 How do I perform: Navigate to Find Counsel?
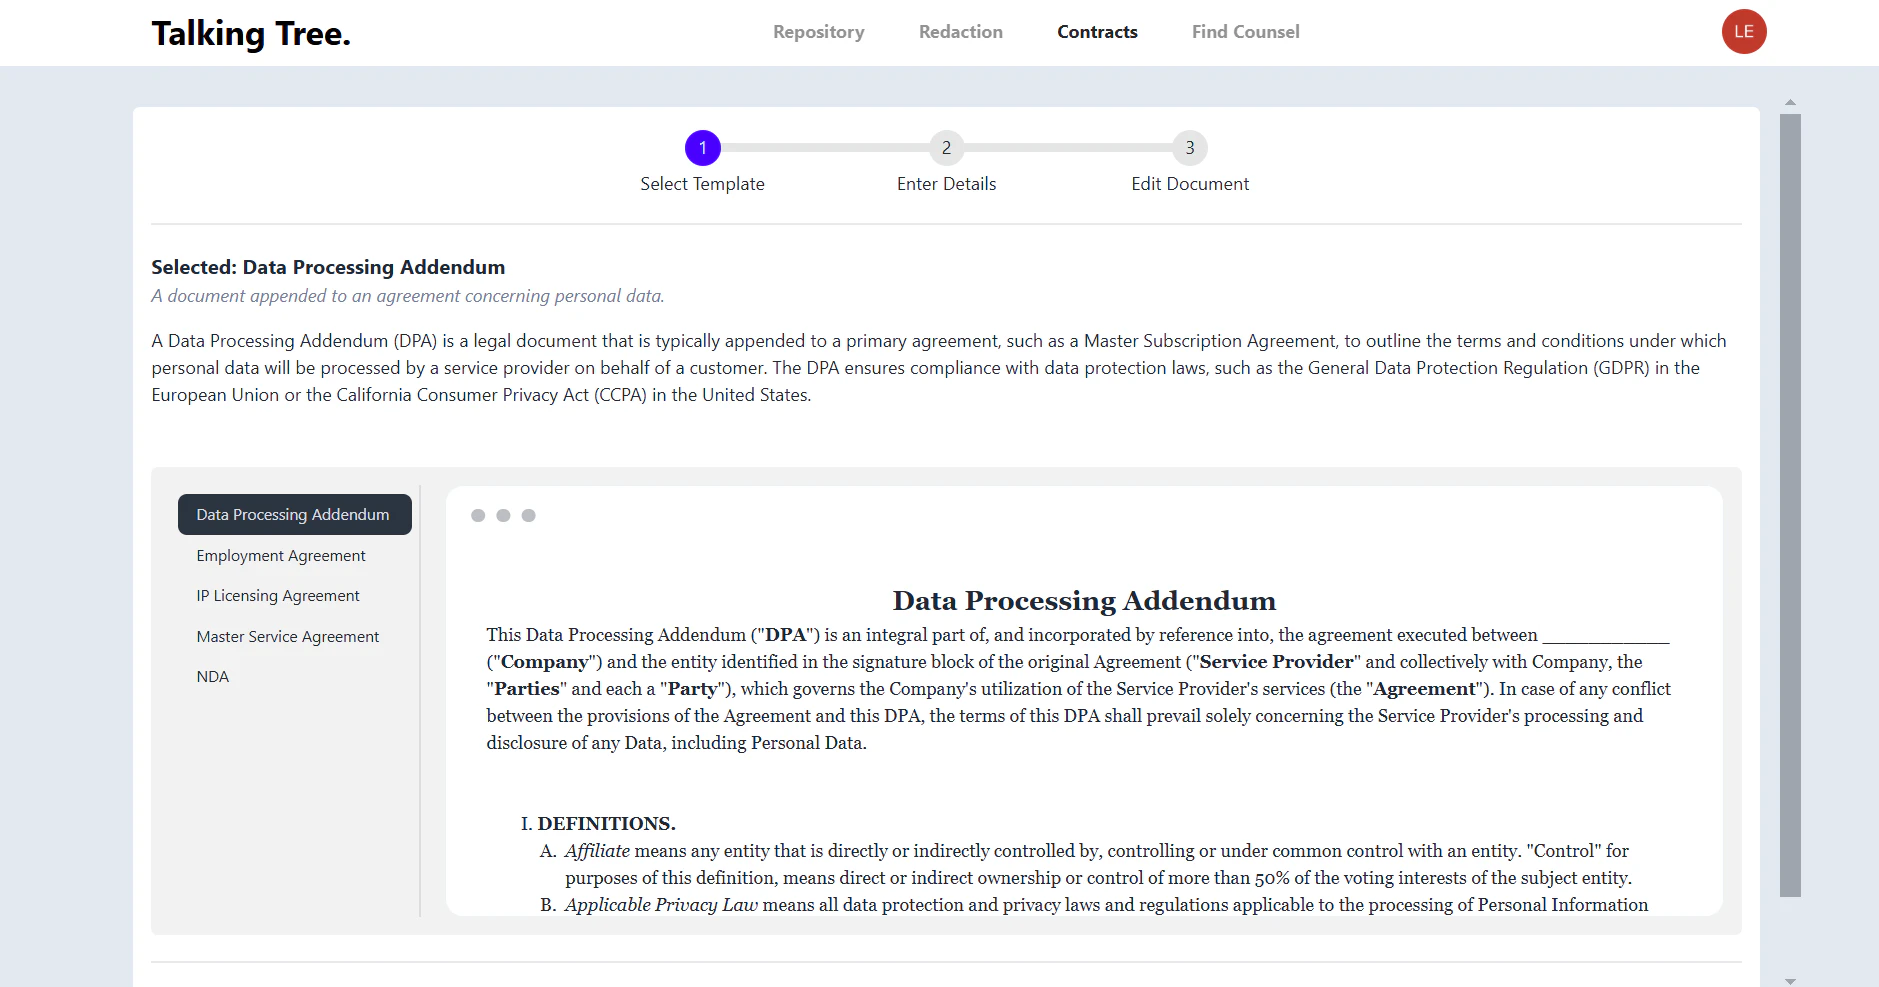(1244, 31)
